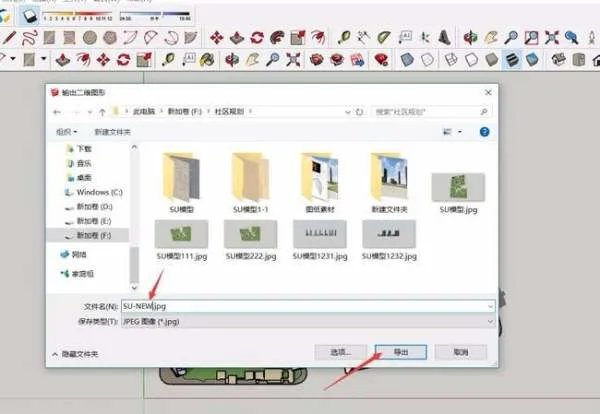Collapse folders with 隐藏文件夹
Viewport: 600px width, 414px height.
[75, 354]
